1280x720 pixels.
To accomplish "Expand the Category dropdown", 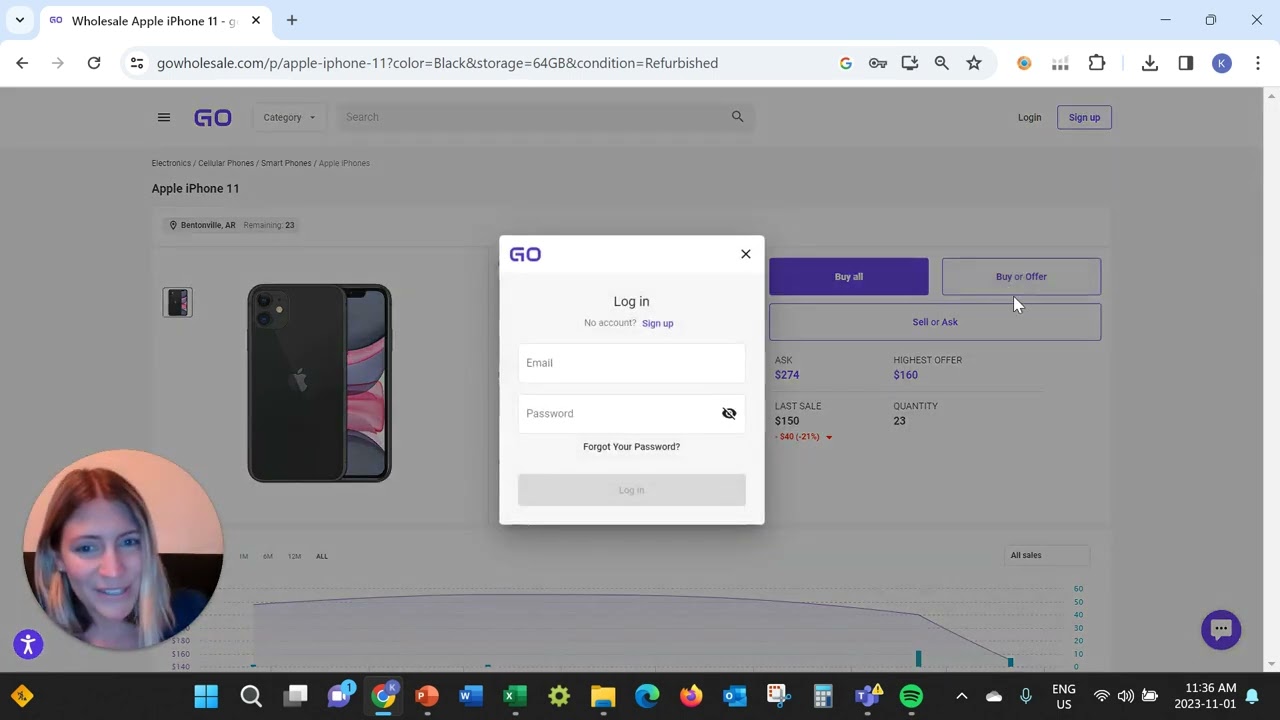I will tap(289, 117).
